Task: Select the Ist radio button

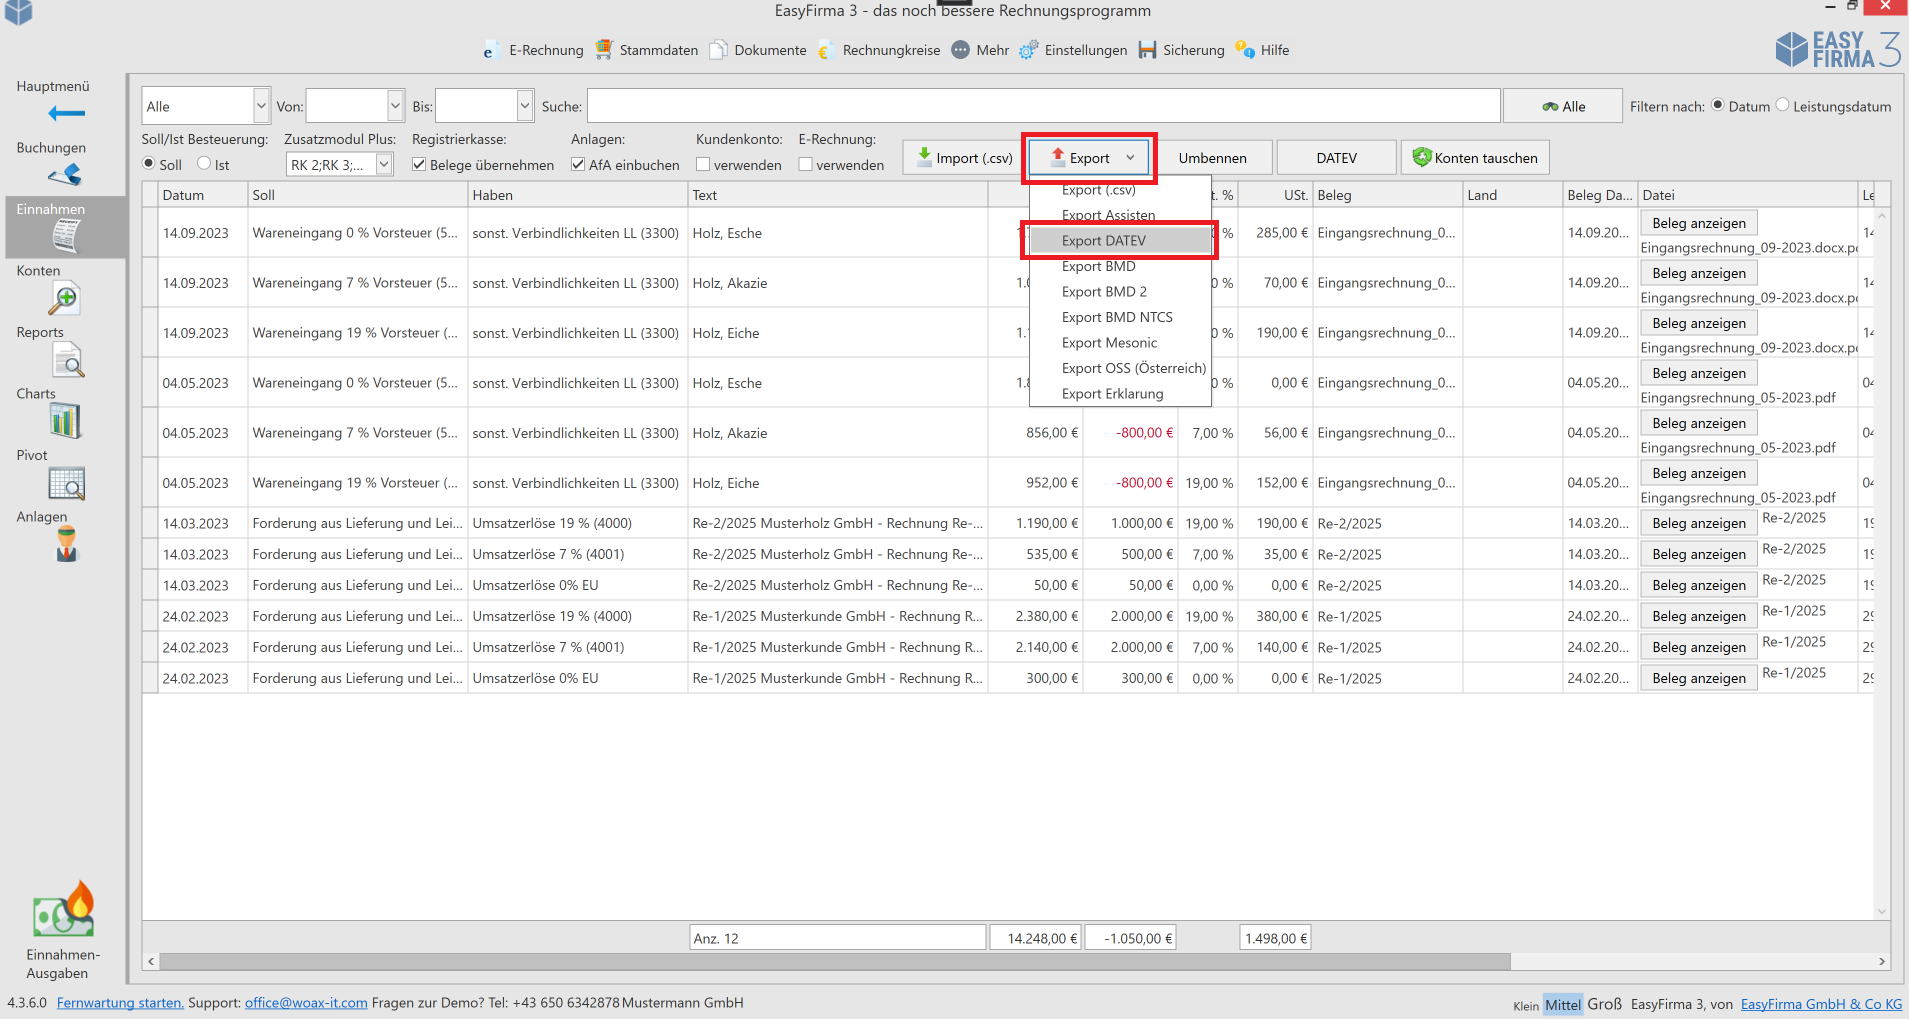Action: tap(204, 164)
